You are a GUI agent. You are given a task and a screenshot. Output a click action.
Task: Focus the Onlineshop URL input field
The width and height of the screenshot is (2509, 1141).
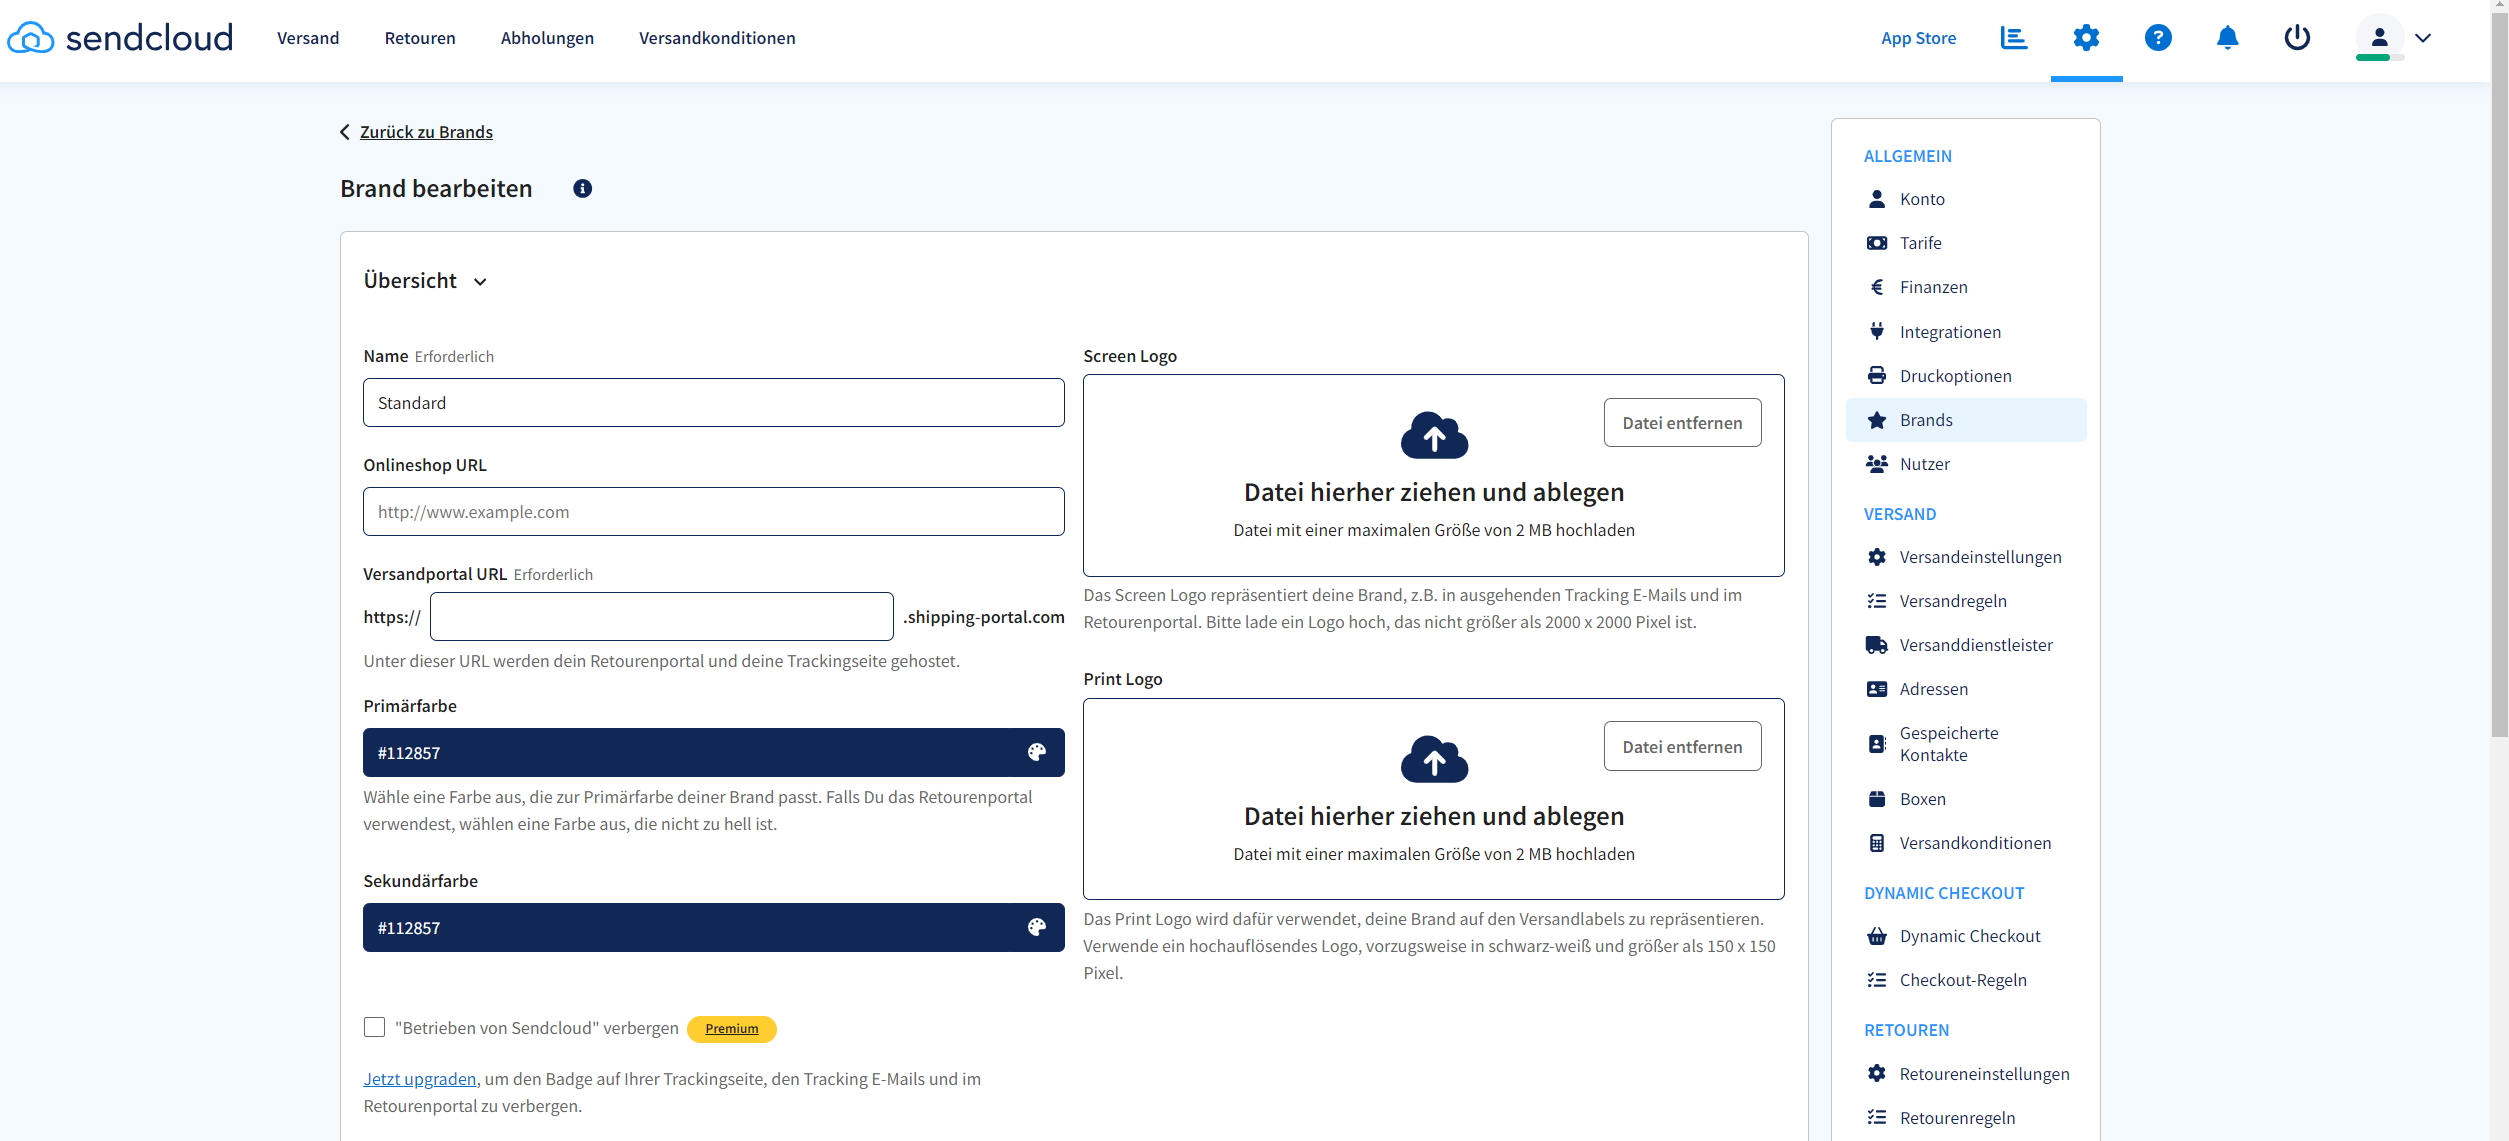713,512
